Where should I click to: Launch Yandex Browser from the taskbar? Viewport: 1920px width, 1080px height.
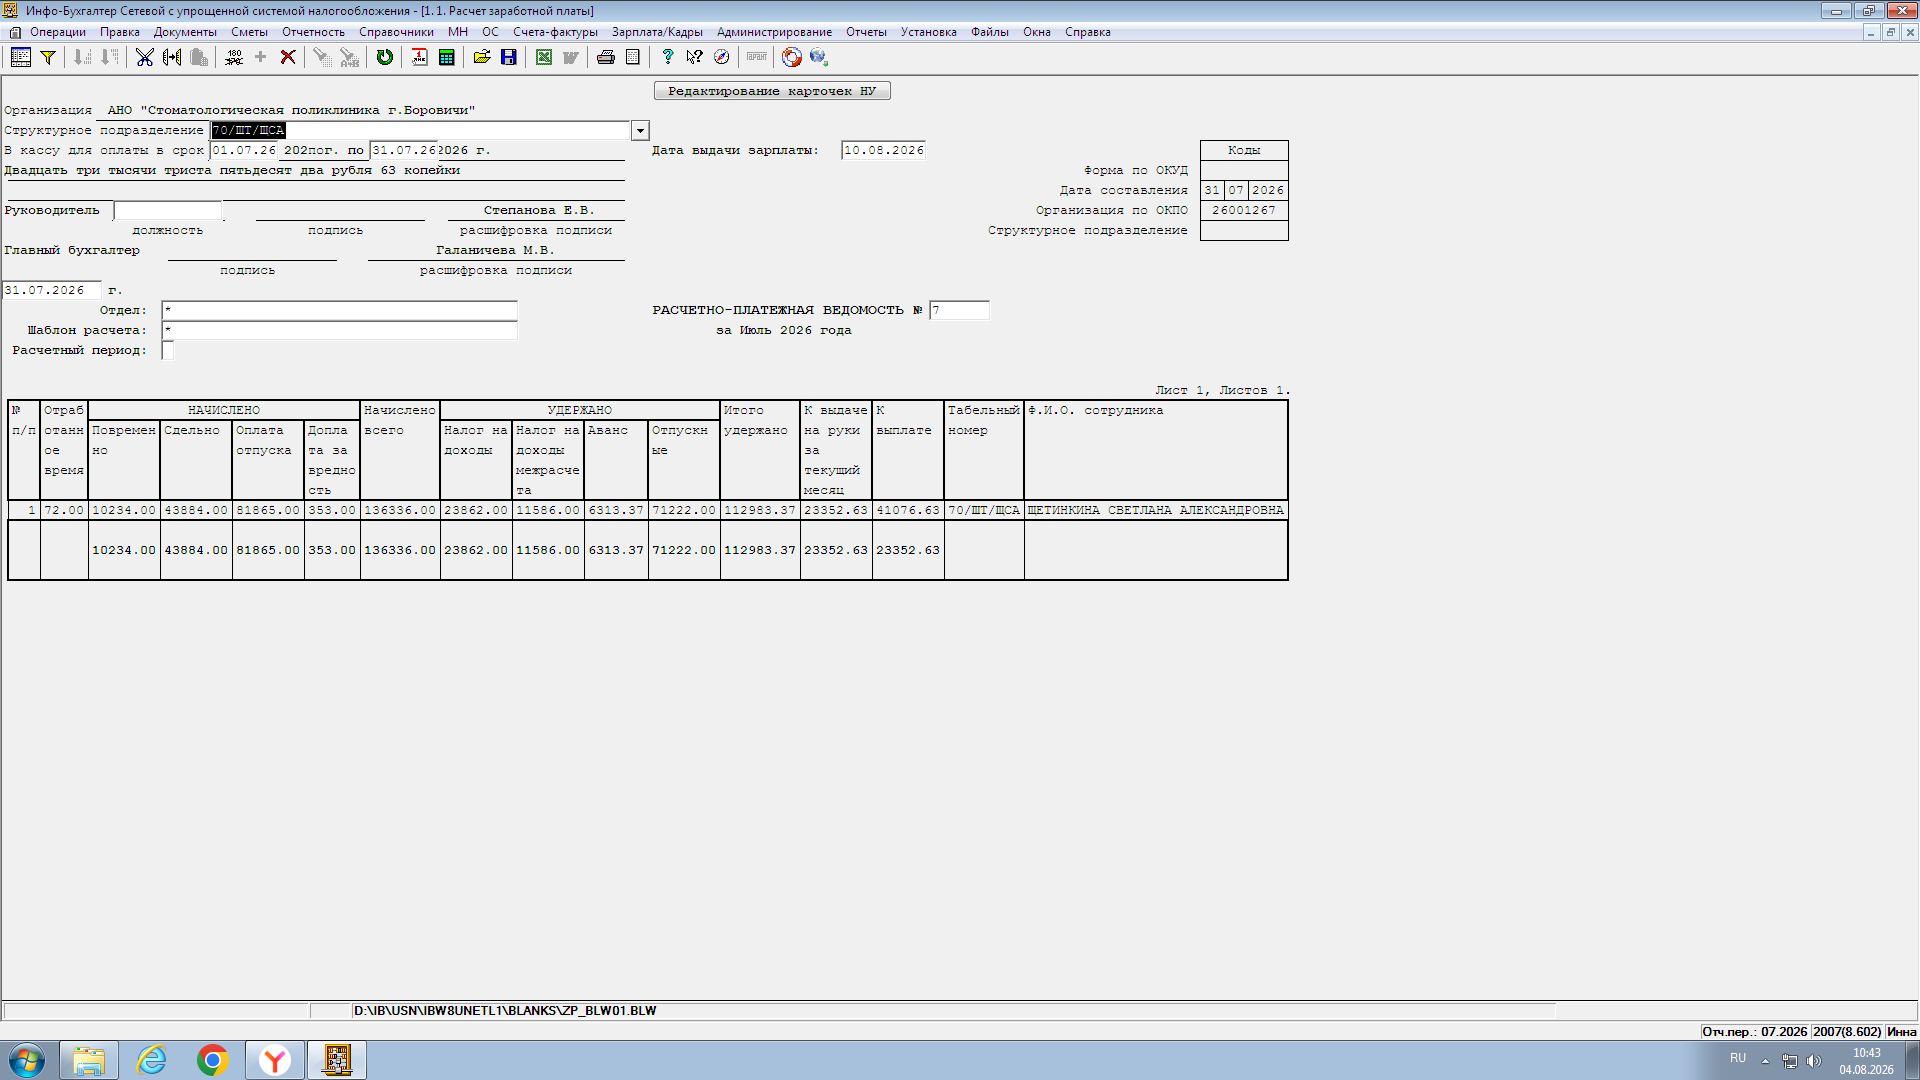[274, 1060]
